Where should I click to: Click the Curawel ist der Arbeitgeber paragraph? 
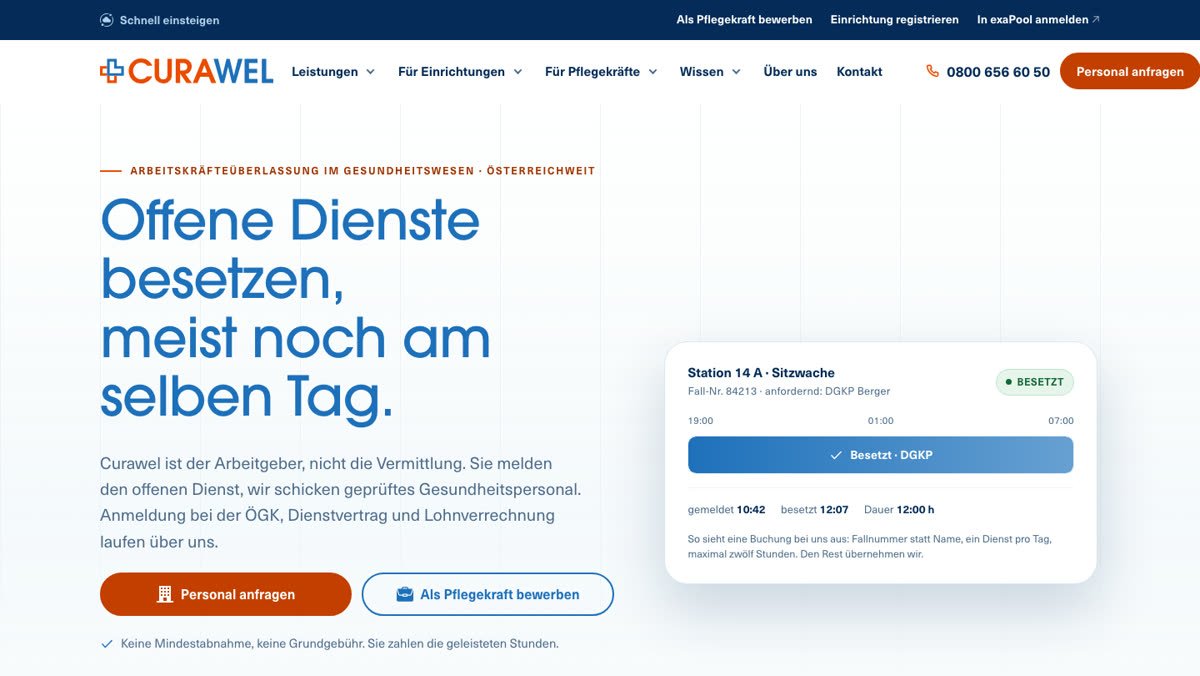click(340, 503)
